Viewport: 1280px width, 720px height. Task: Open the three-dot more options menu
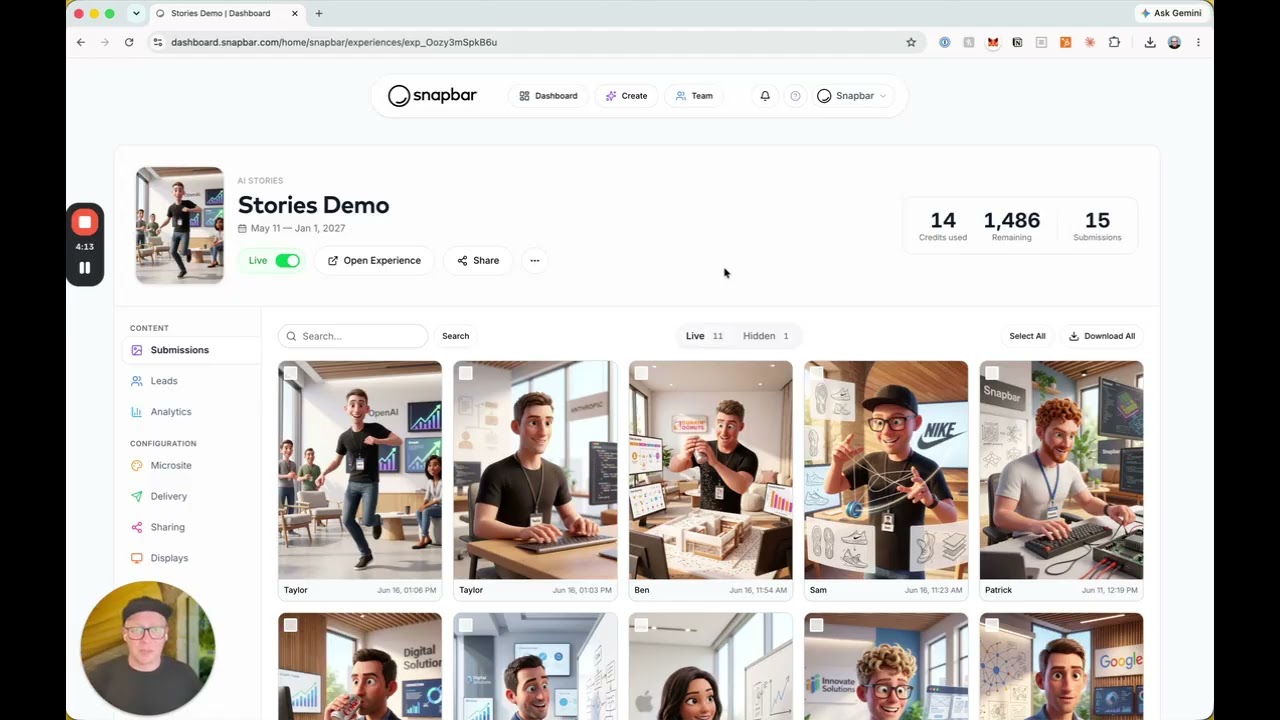[535, 260]
